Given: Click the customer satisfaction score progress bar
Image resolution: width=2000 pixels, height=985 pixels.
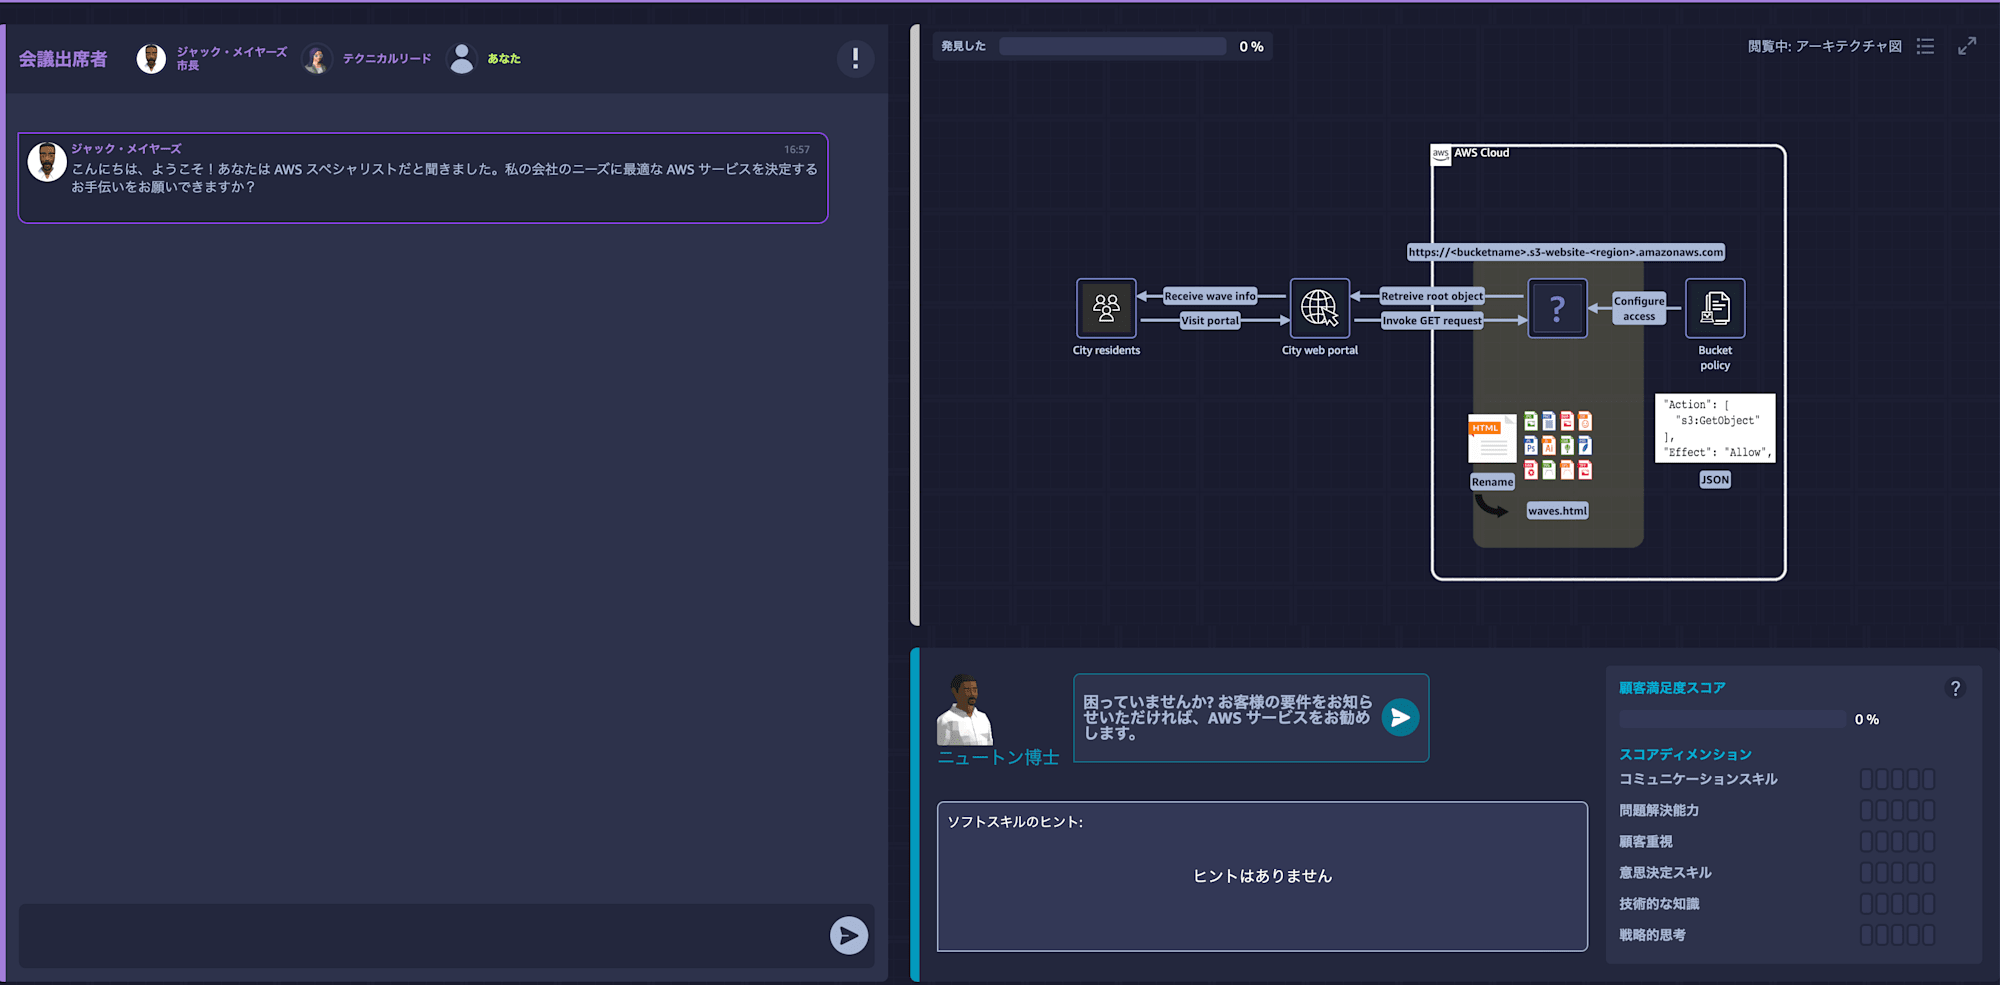Looking at the screenshot, I should click(1732, 719).
